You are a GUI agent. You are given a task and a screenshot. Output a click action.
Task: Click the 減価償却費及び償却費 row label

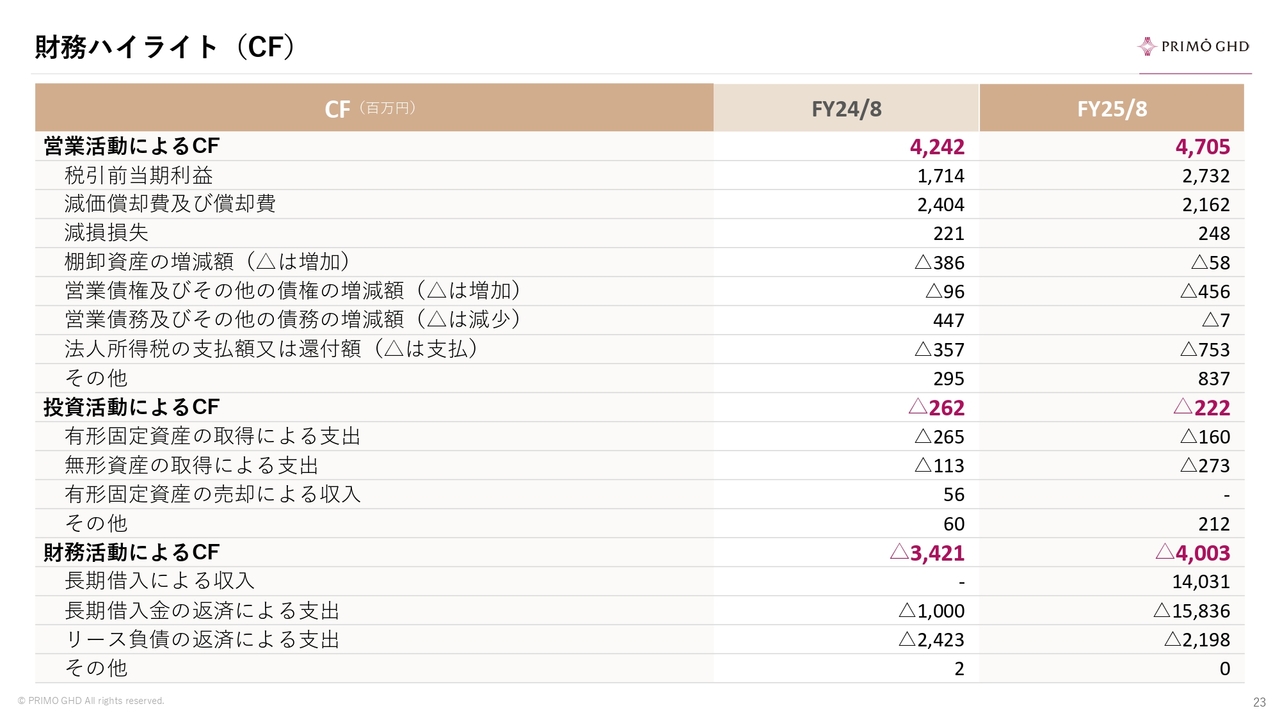pos(170,204)
